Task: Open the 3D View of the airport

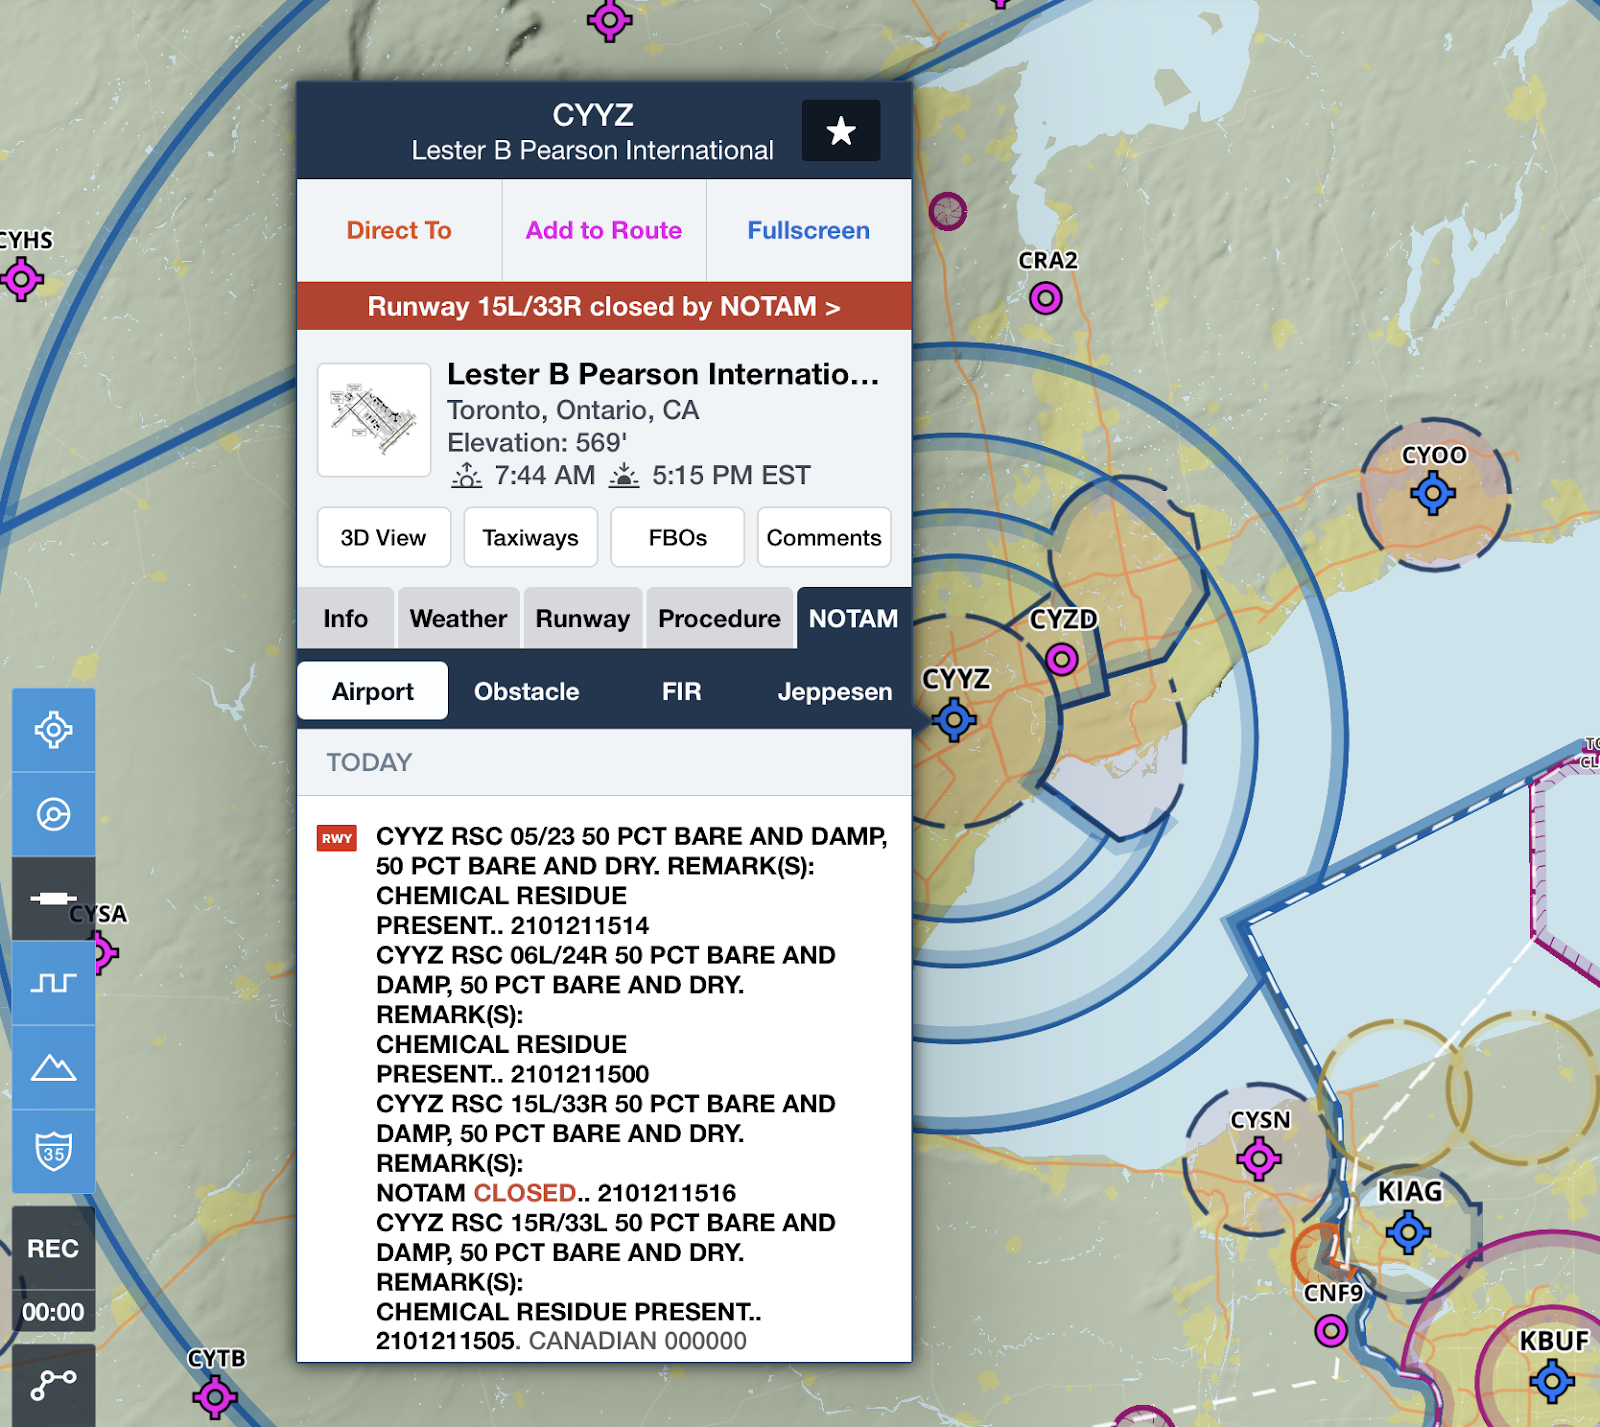Action: pyautogui.click(x=384, y=537)
